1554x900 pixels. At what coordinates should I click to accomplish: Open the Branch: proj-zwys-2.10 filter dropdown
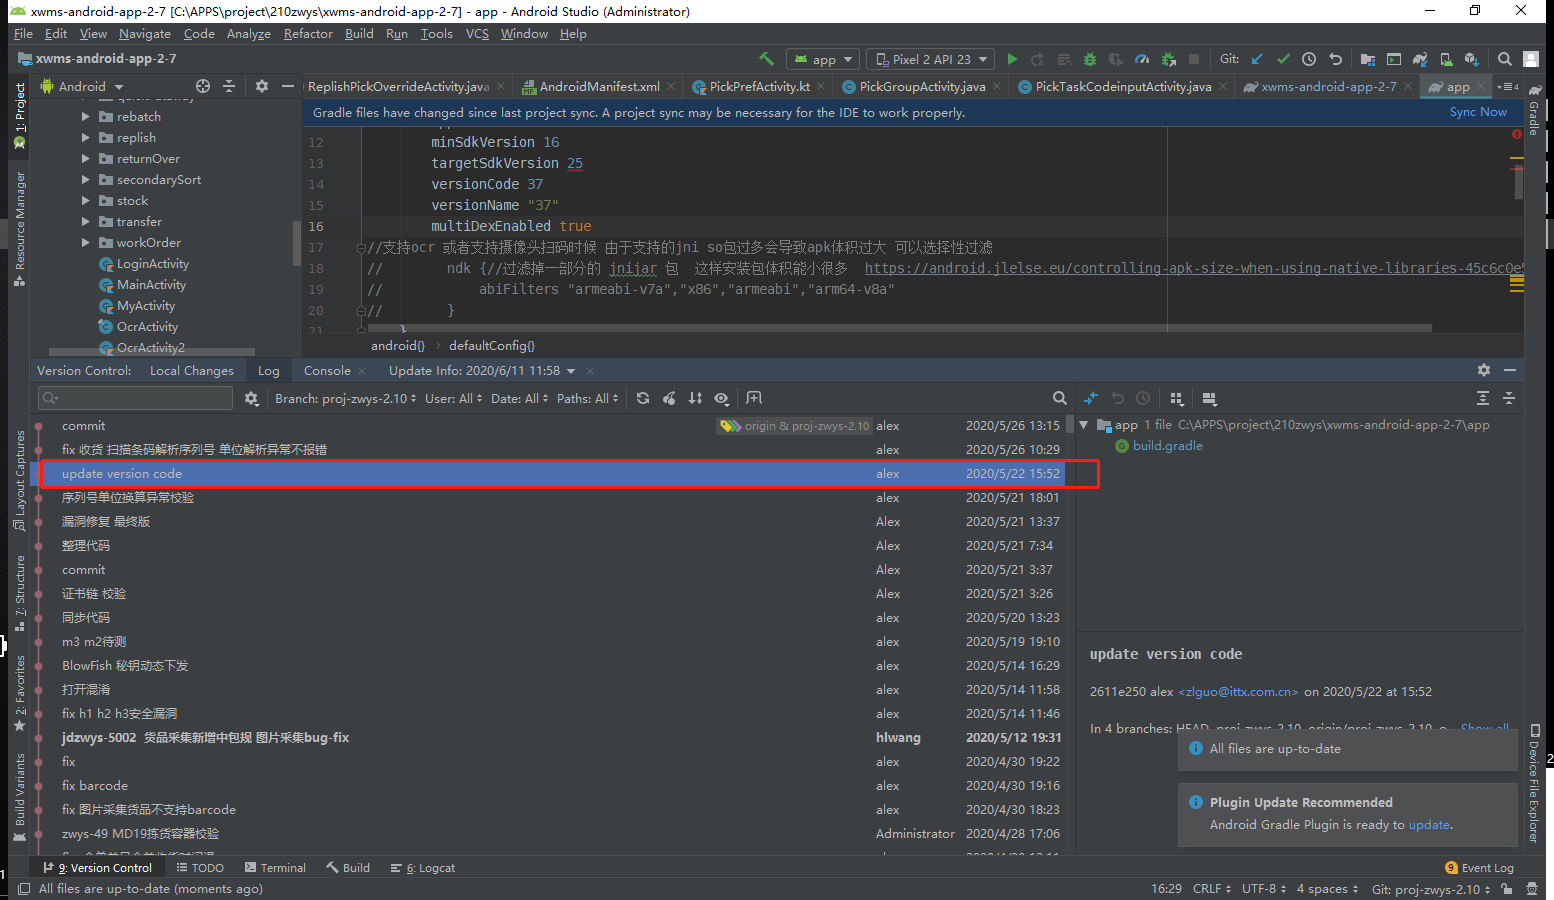point(344,397)
